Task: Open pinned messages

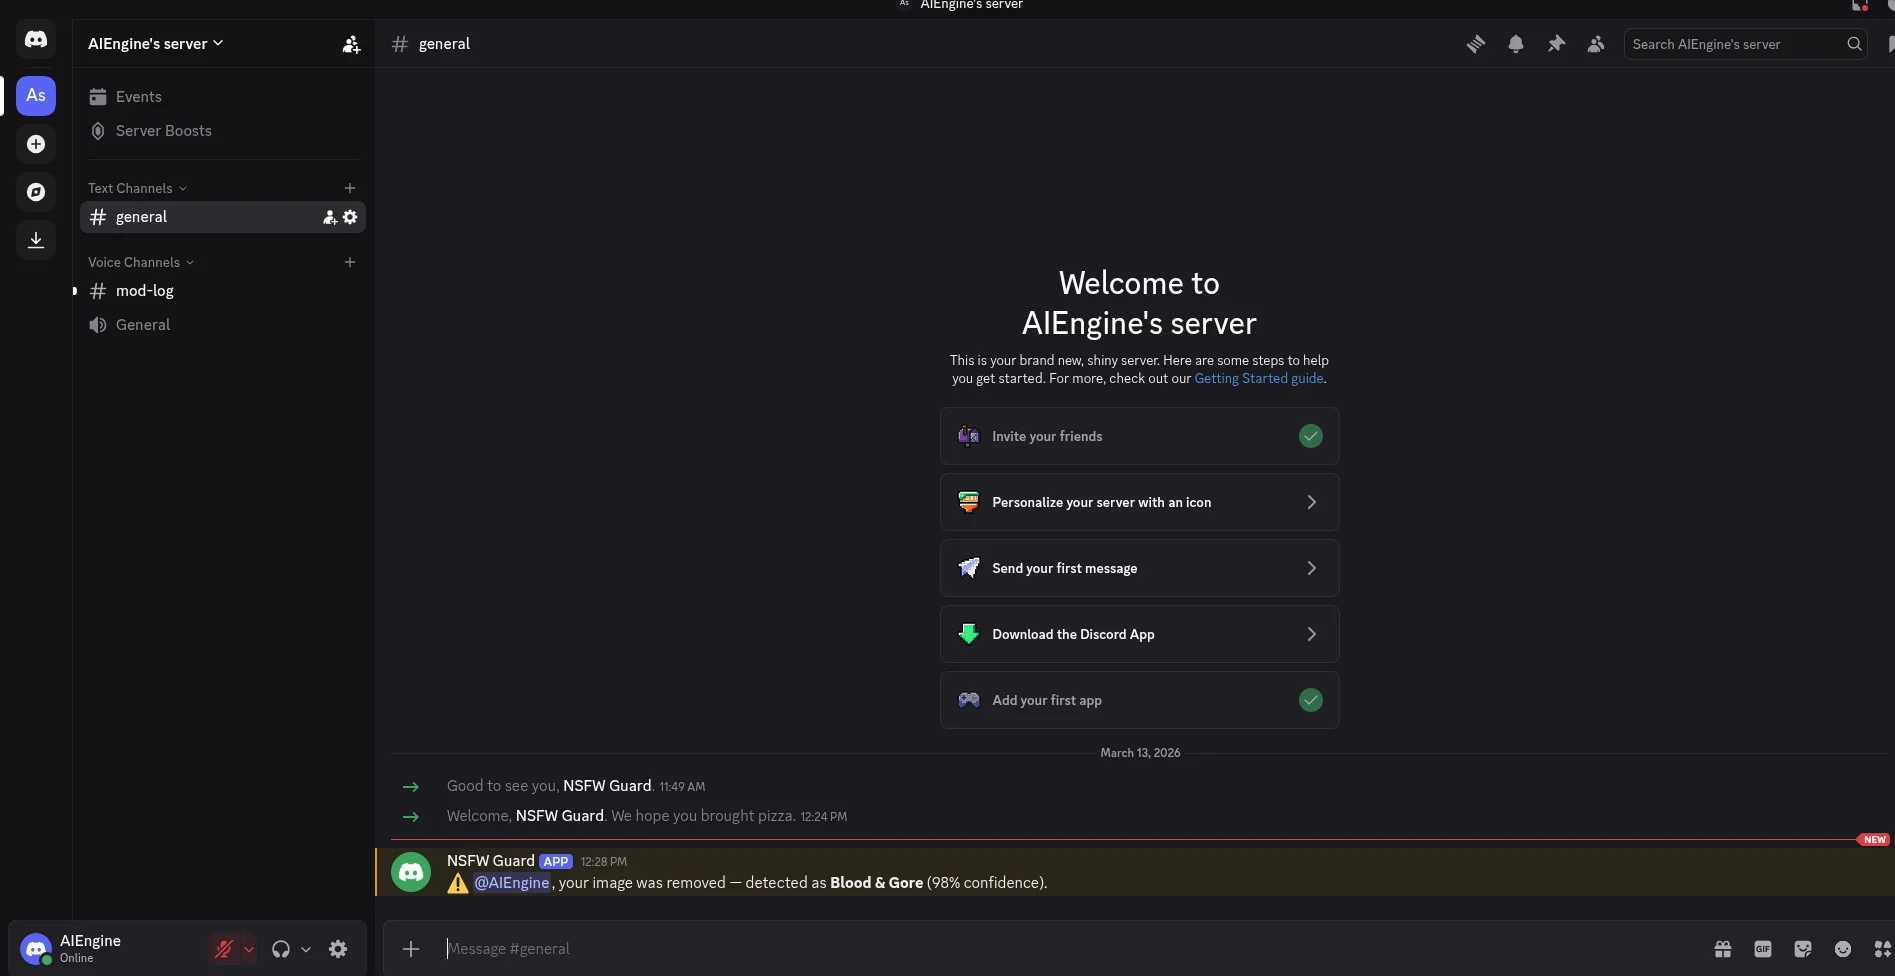Action: coord(1556,44)
